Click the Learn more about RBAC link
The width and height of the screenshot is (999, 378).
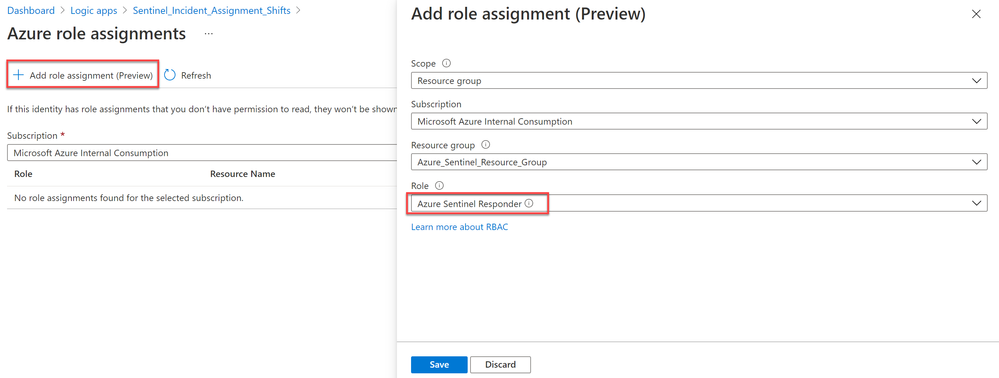tap(459, 227)
